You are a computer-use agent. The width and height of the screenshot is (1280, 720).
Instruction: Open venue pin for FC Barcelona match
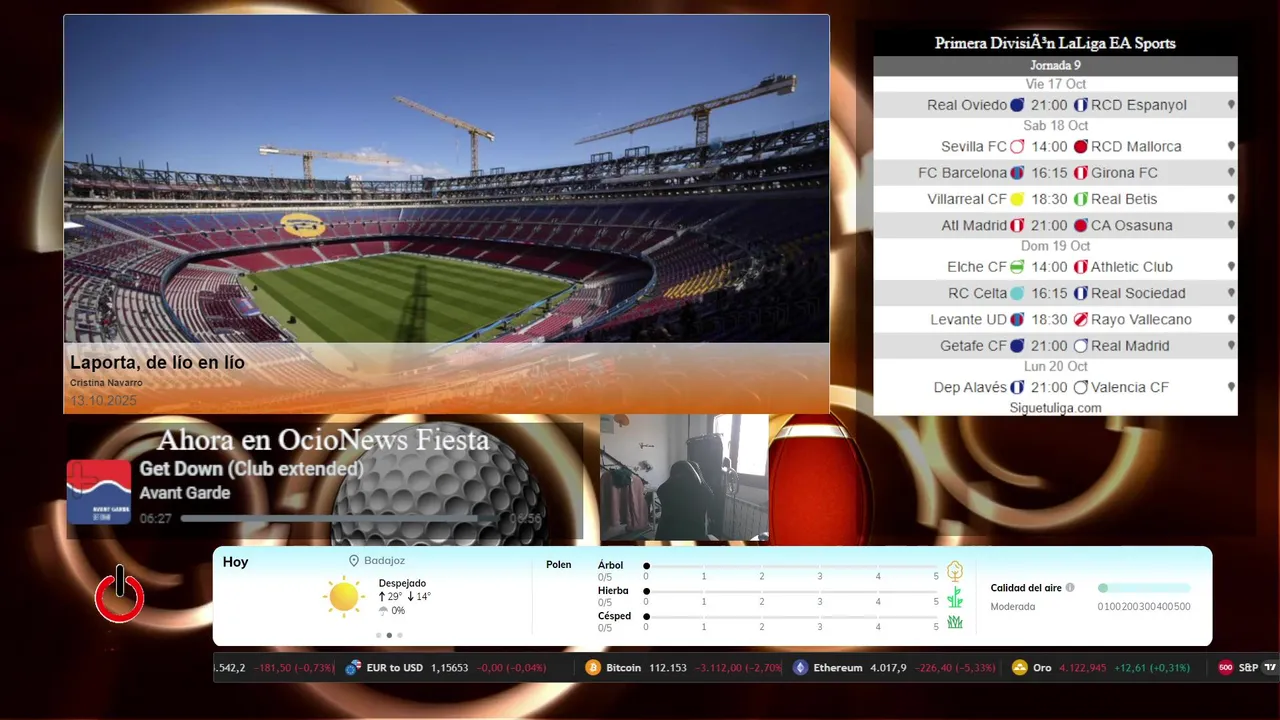[x=1231, y=173]
